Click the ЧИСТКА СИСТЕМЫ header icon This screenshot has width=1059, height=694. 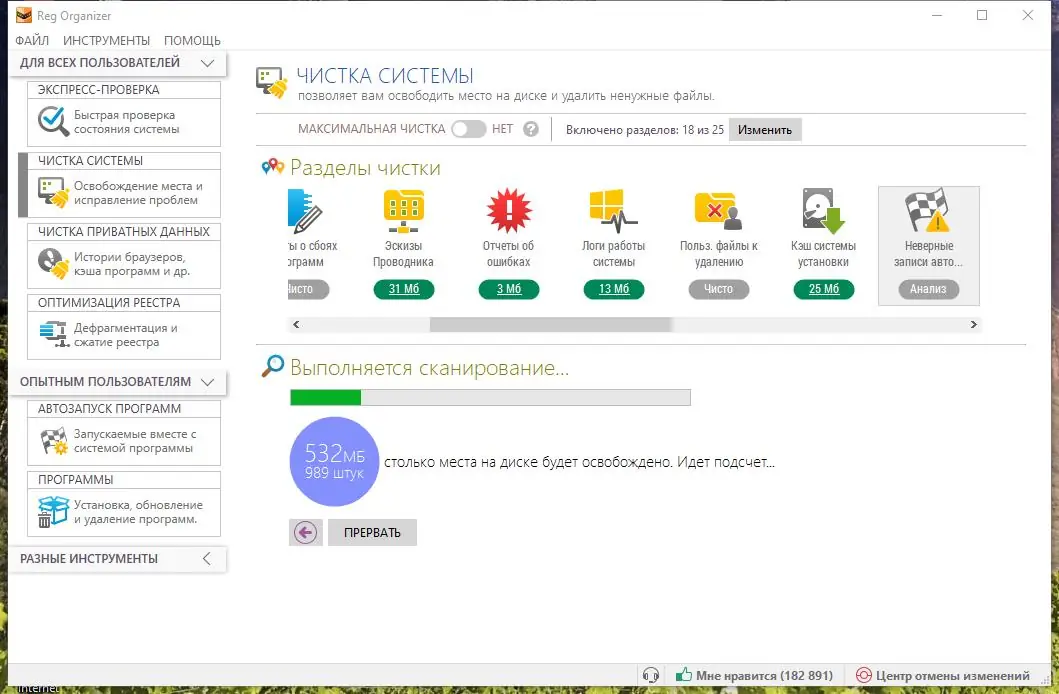click(272, 82)
